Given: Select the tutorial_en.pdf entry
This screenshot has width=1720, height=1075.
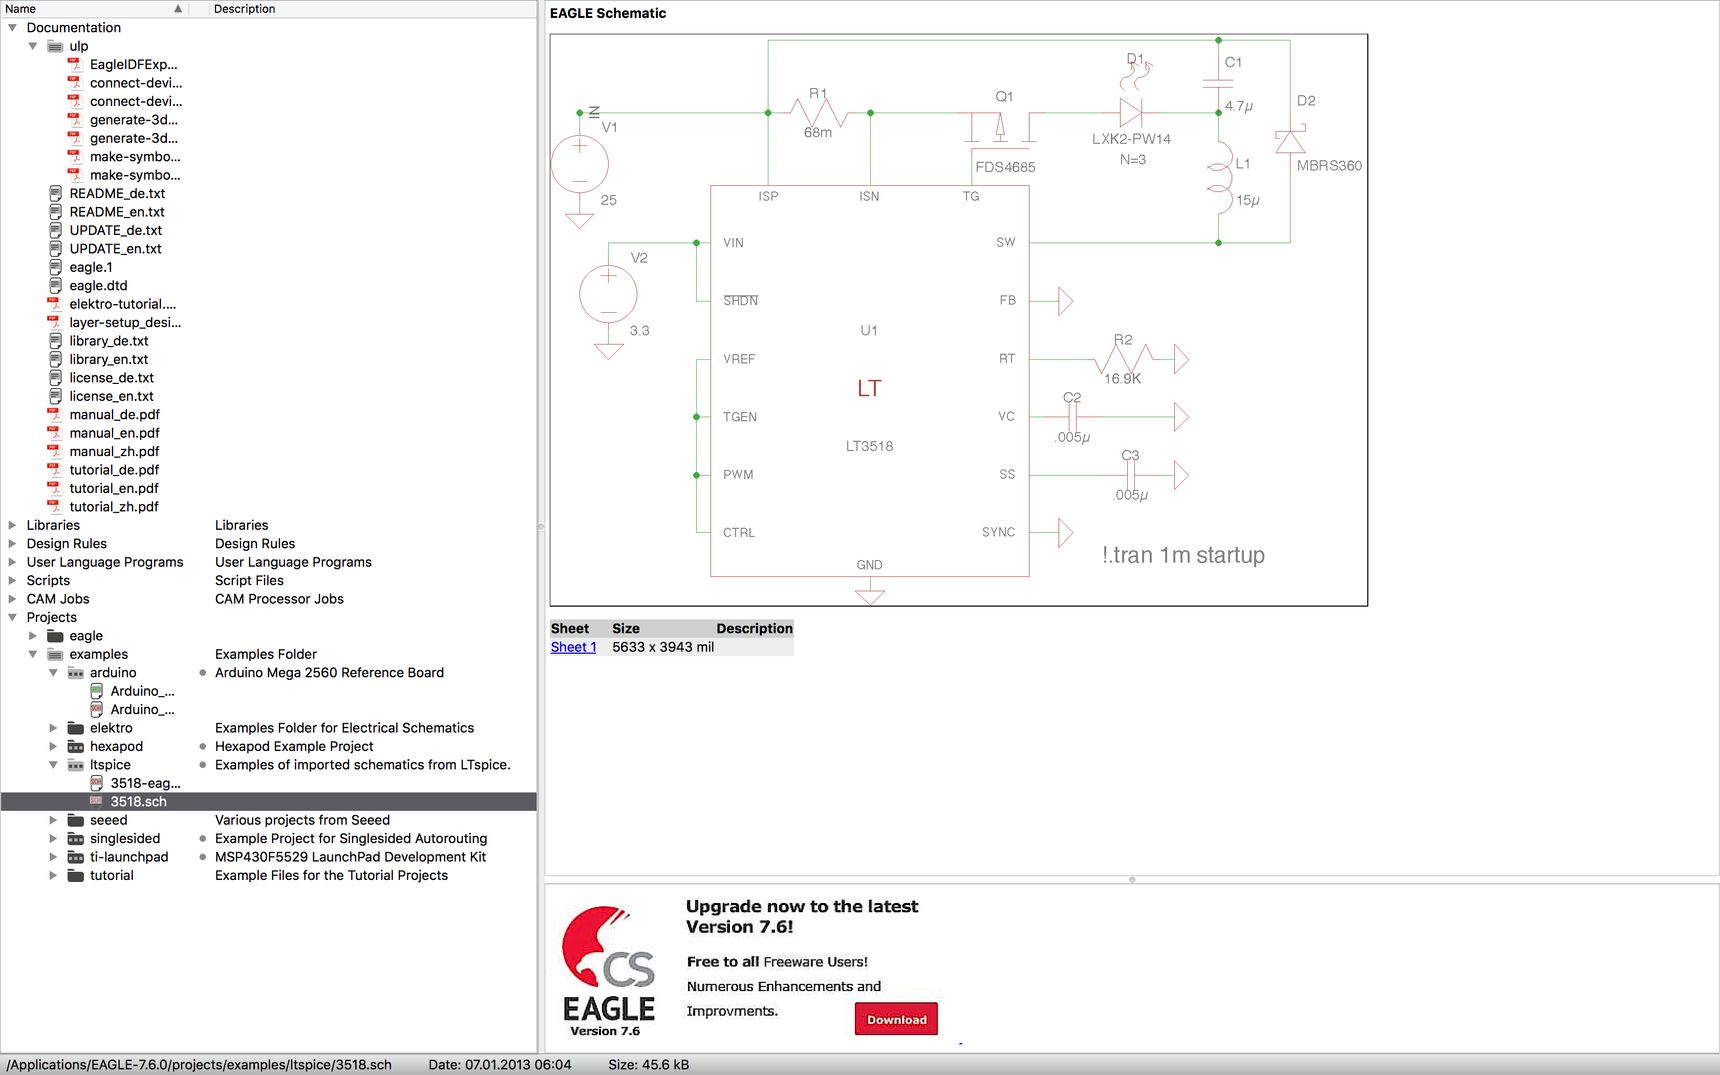Looking at the screenshot, I should [114, 488].
